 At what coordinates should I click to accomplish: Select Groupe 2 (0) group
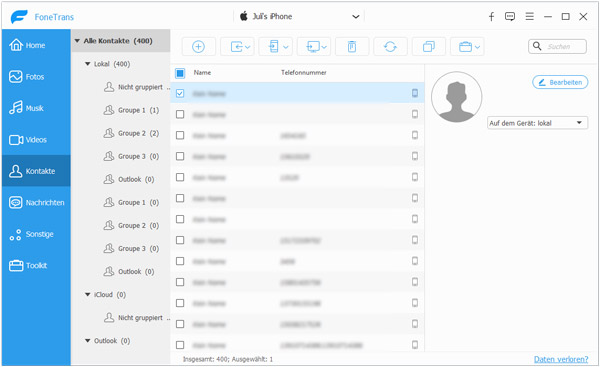pyautogui.click(x=131, y=225)
